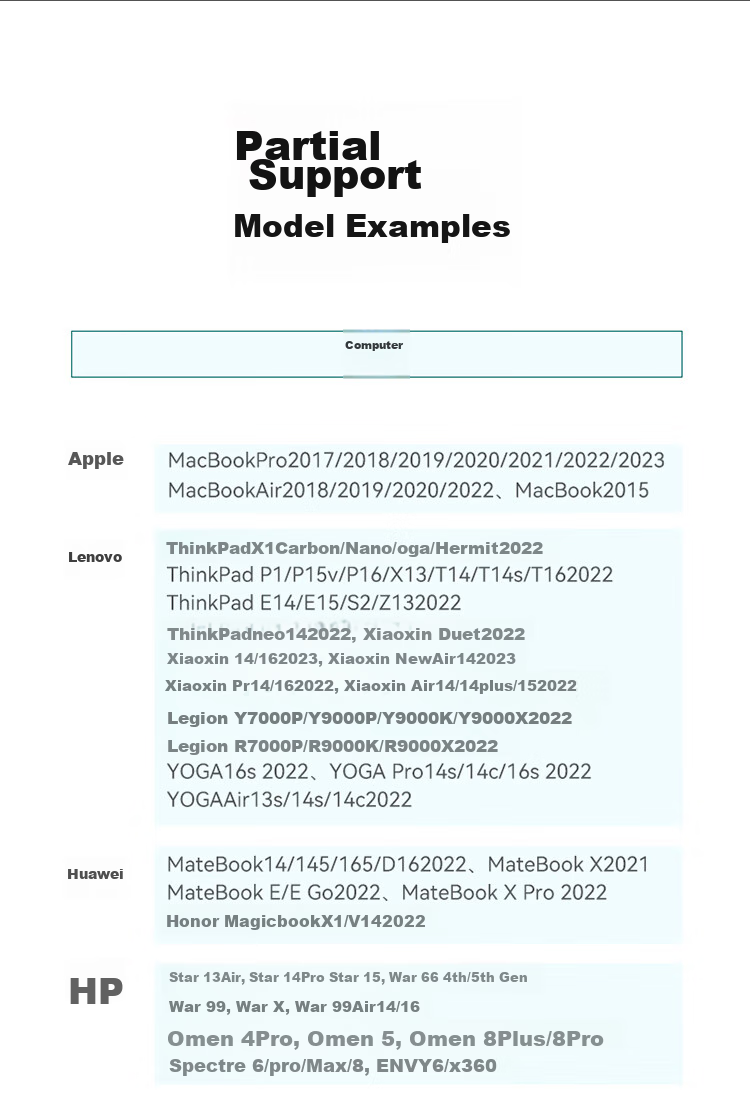Click the ThinkPadX1Carbon/Nano line
The height and width of the screenshot is (1093, 750).
tap(354, 548)
